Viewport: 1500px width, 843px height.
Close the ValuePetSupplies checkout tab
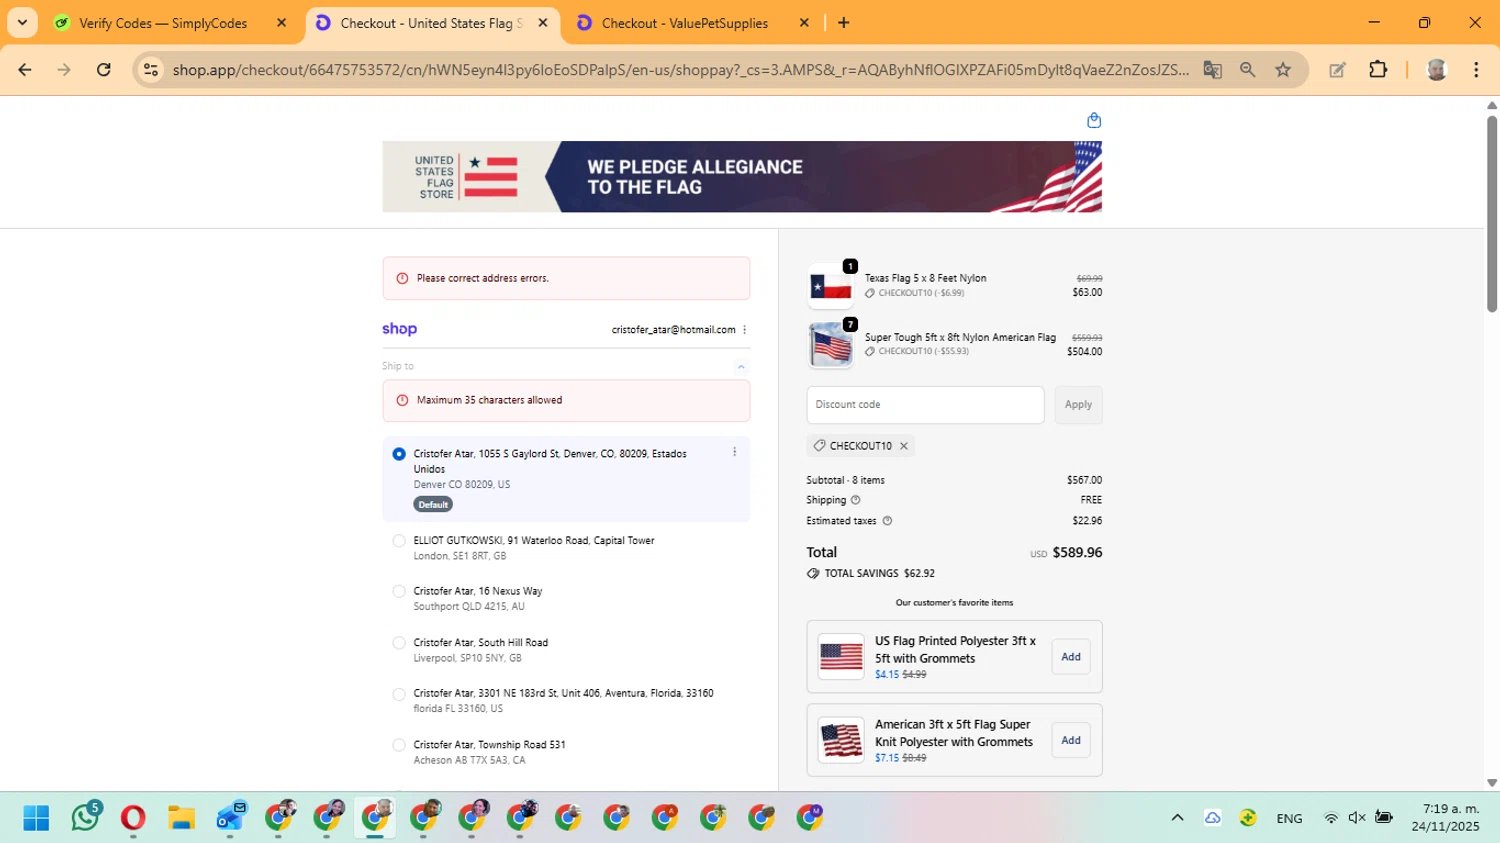[804, 23]
